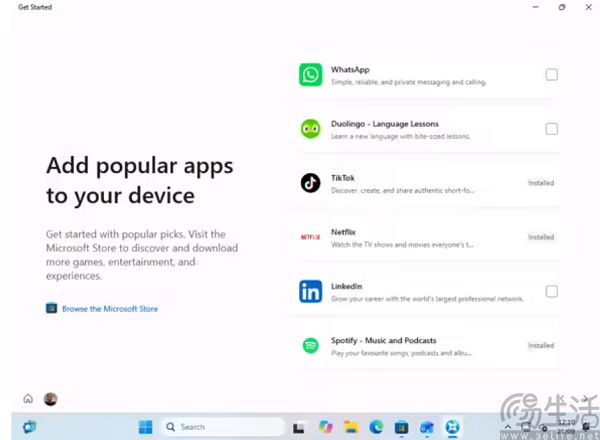Open the Windows Start menu
Image resolution: width=600 pixels, height=440 pixels.
tap(145, 427)
